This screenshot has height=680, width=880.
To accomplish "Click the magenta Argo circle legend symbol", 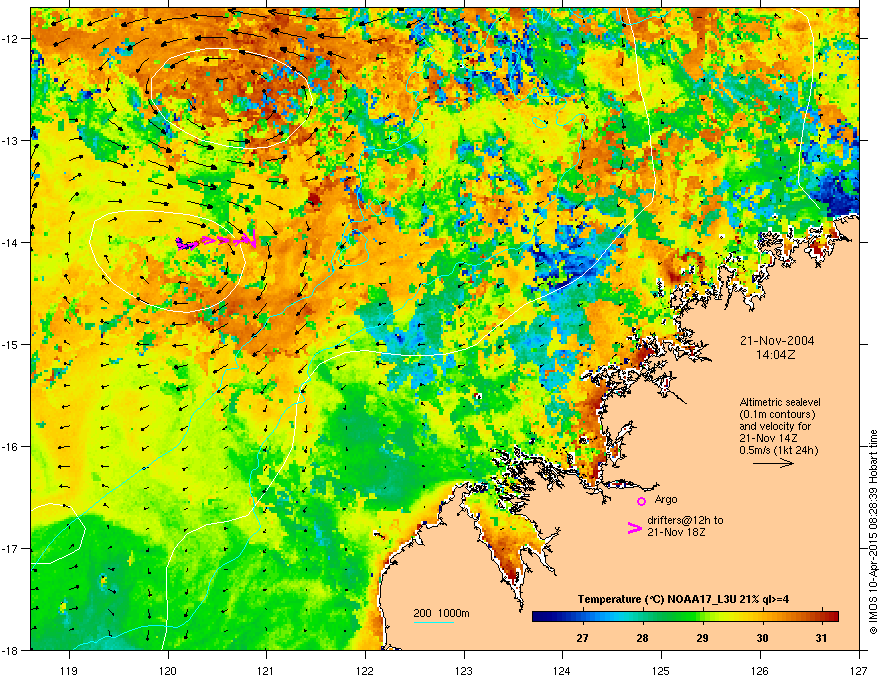I will pyautogui.click(x=641, y=501).
